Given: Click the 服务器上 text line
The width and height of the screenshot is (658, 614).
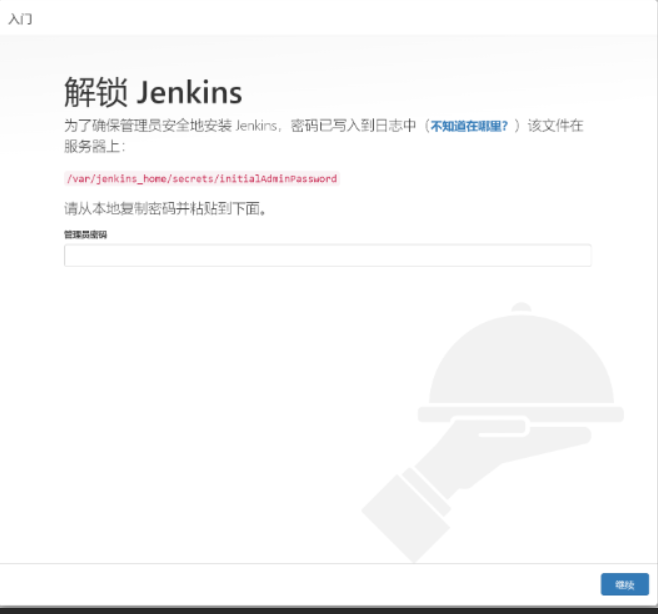Looking at the screenshot, I should point(94,145).
